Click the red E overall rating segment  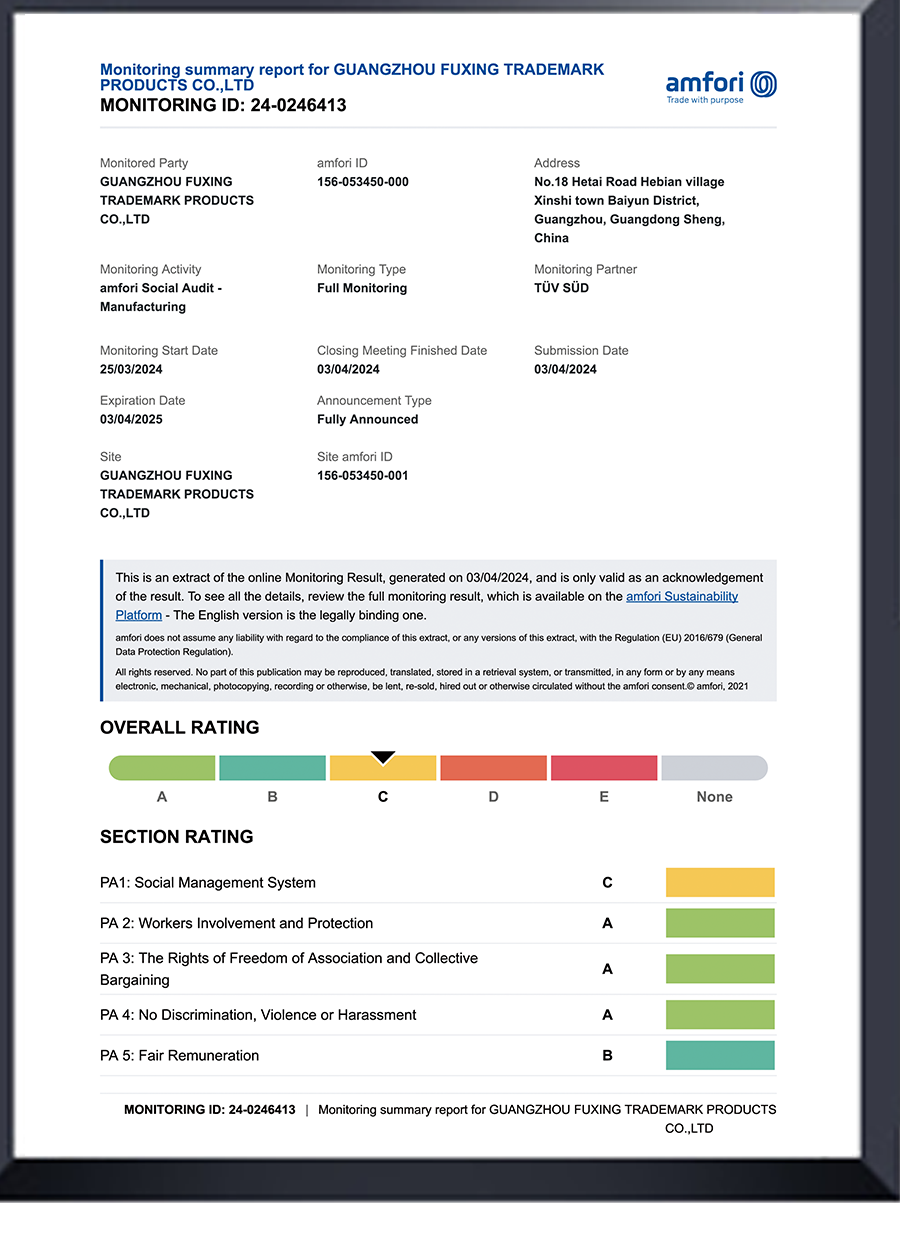pos(604,768)
